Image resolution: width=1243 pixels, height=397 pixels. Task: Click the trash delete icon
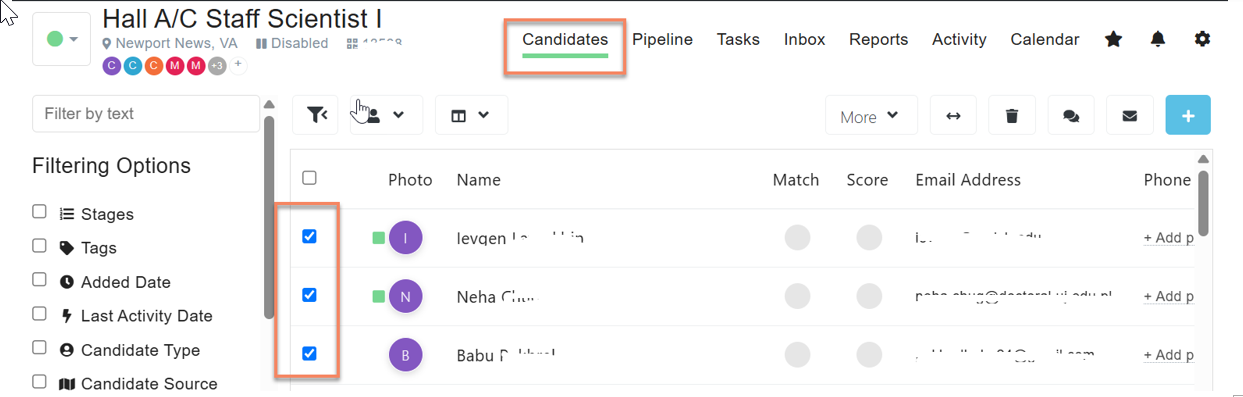(x=1012, y=116)
